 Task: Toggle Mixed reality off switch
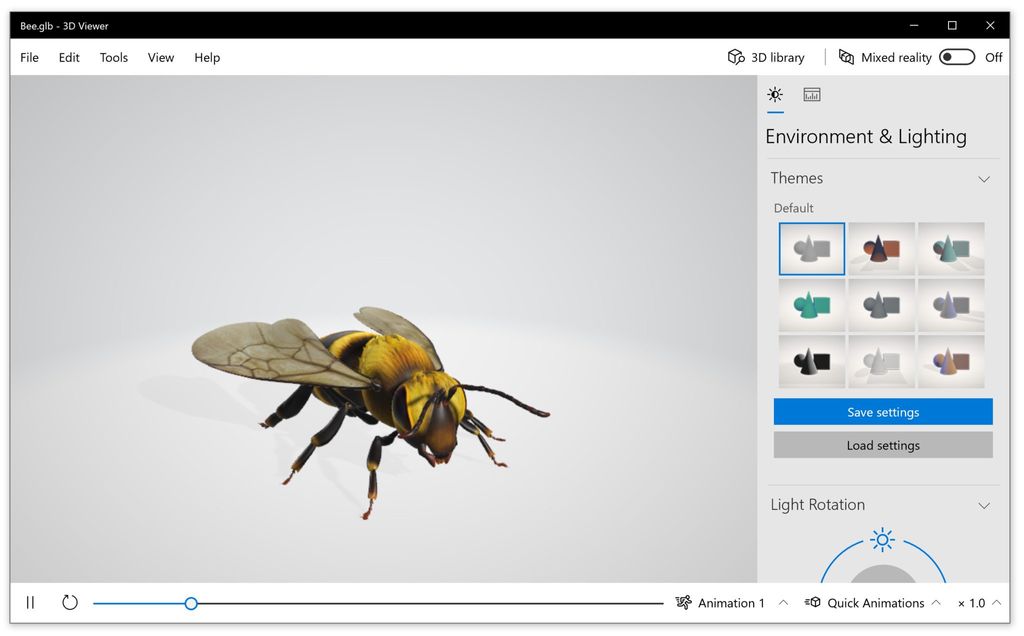tap(956, 57)
